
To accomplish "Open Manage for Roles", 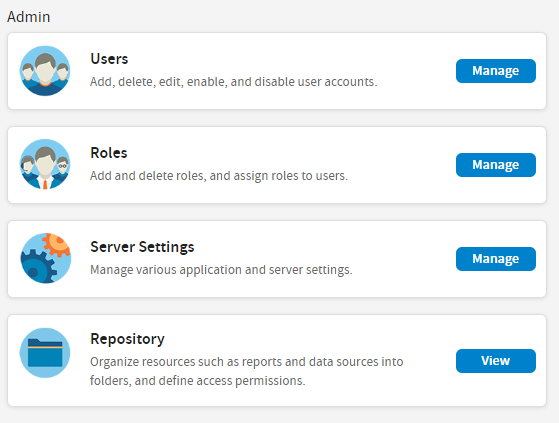I will (496, 165).
